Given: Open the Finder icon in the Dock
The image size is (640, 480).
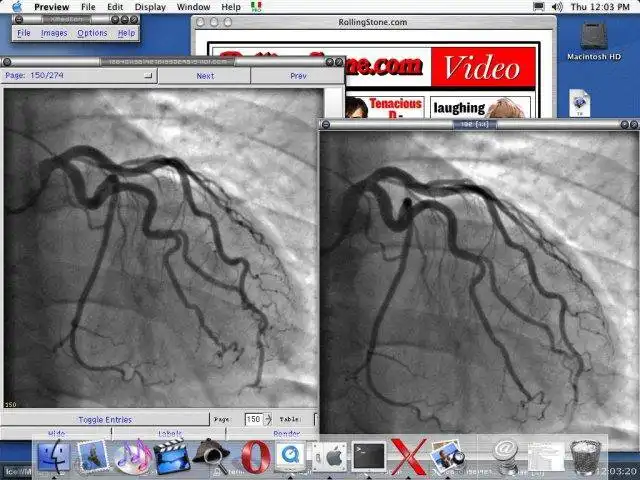Looking at the screenshot, I should (53, 457).
